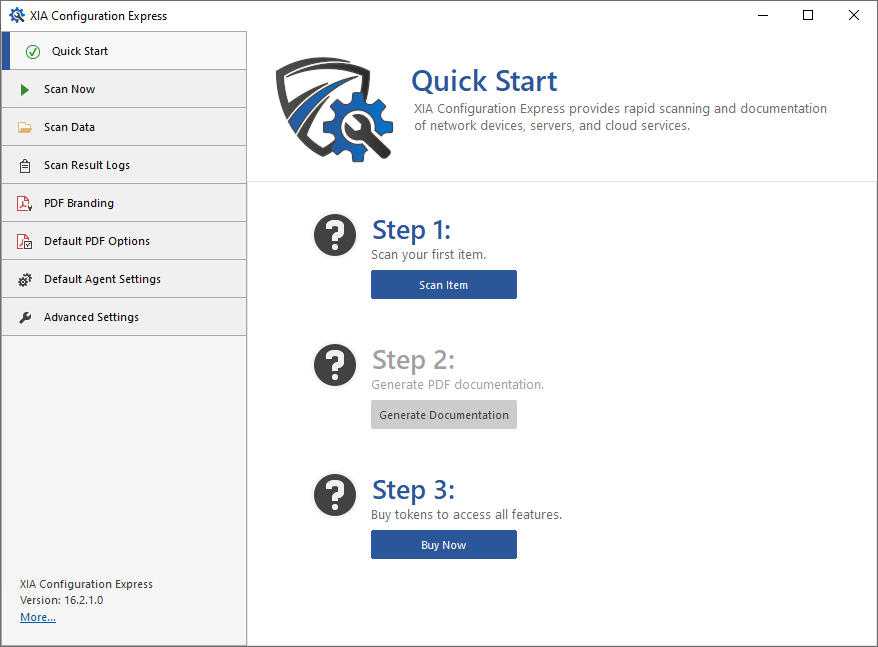Click the PDF Branding document icon
The width and height of the screenshot is (878, 647).
tap(25, 203)
